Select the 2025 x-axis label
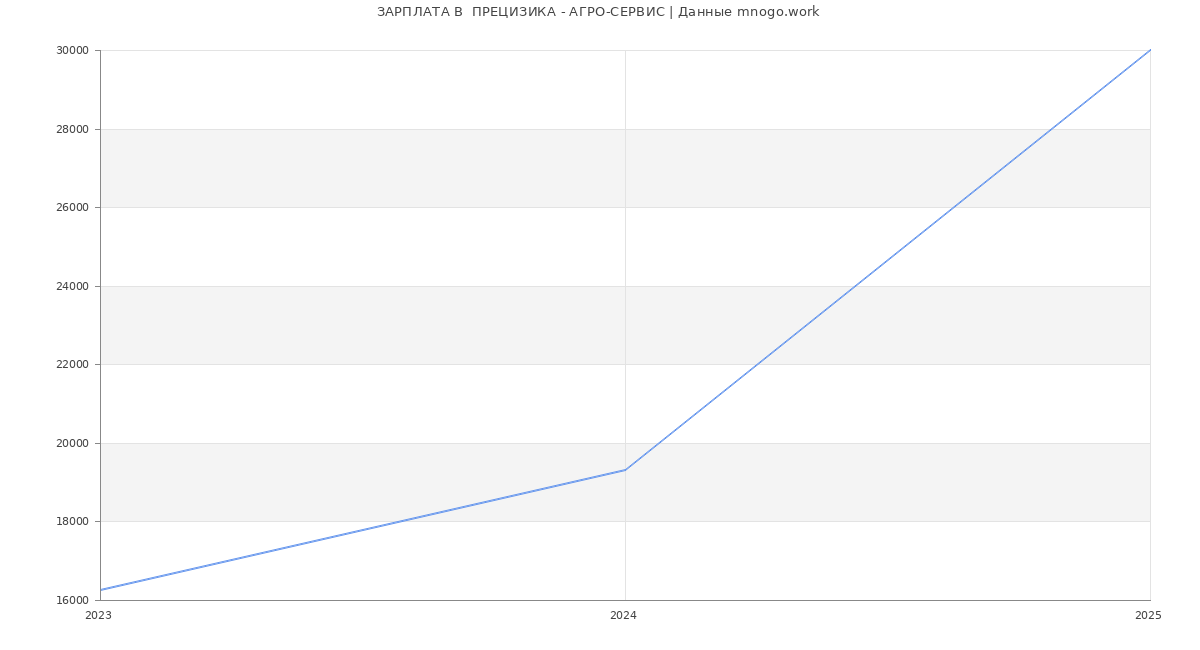The height and width of the screenshot is (650, 1200). pyautogui.click(x=1148, y=616)
